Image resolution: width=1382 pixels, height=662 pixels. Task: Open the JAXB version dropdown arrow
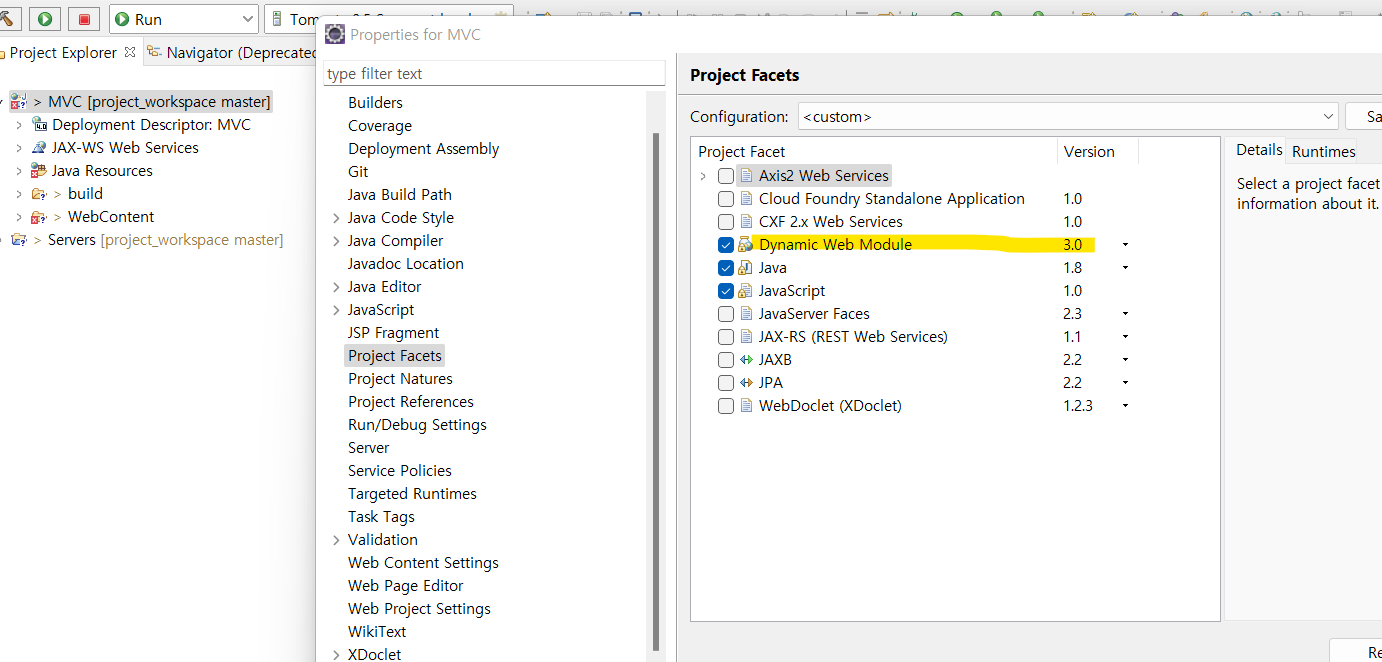pos(1125,360)
